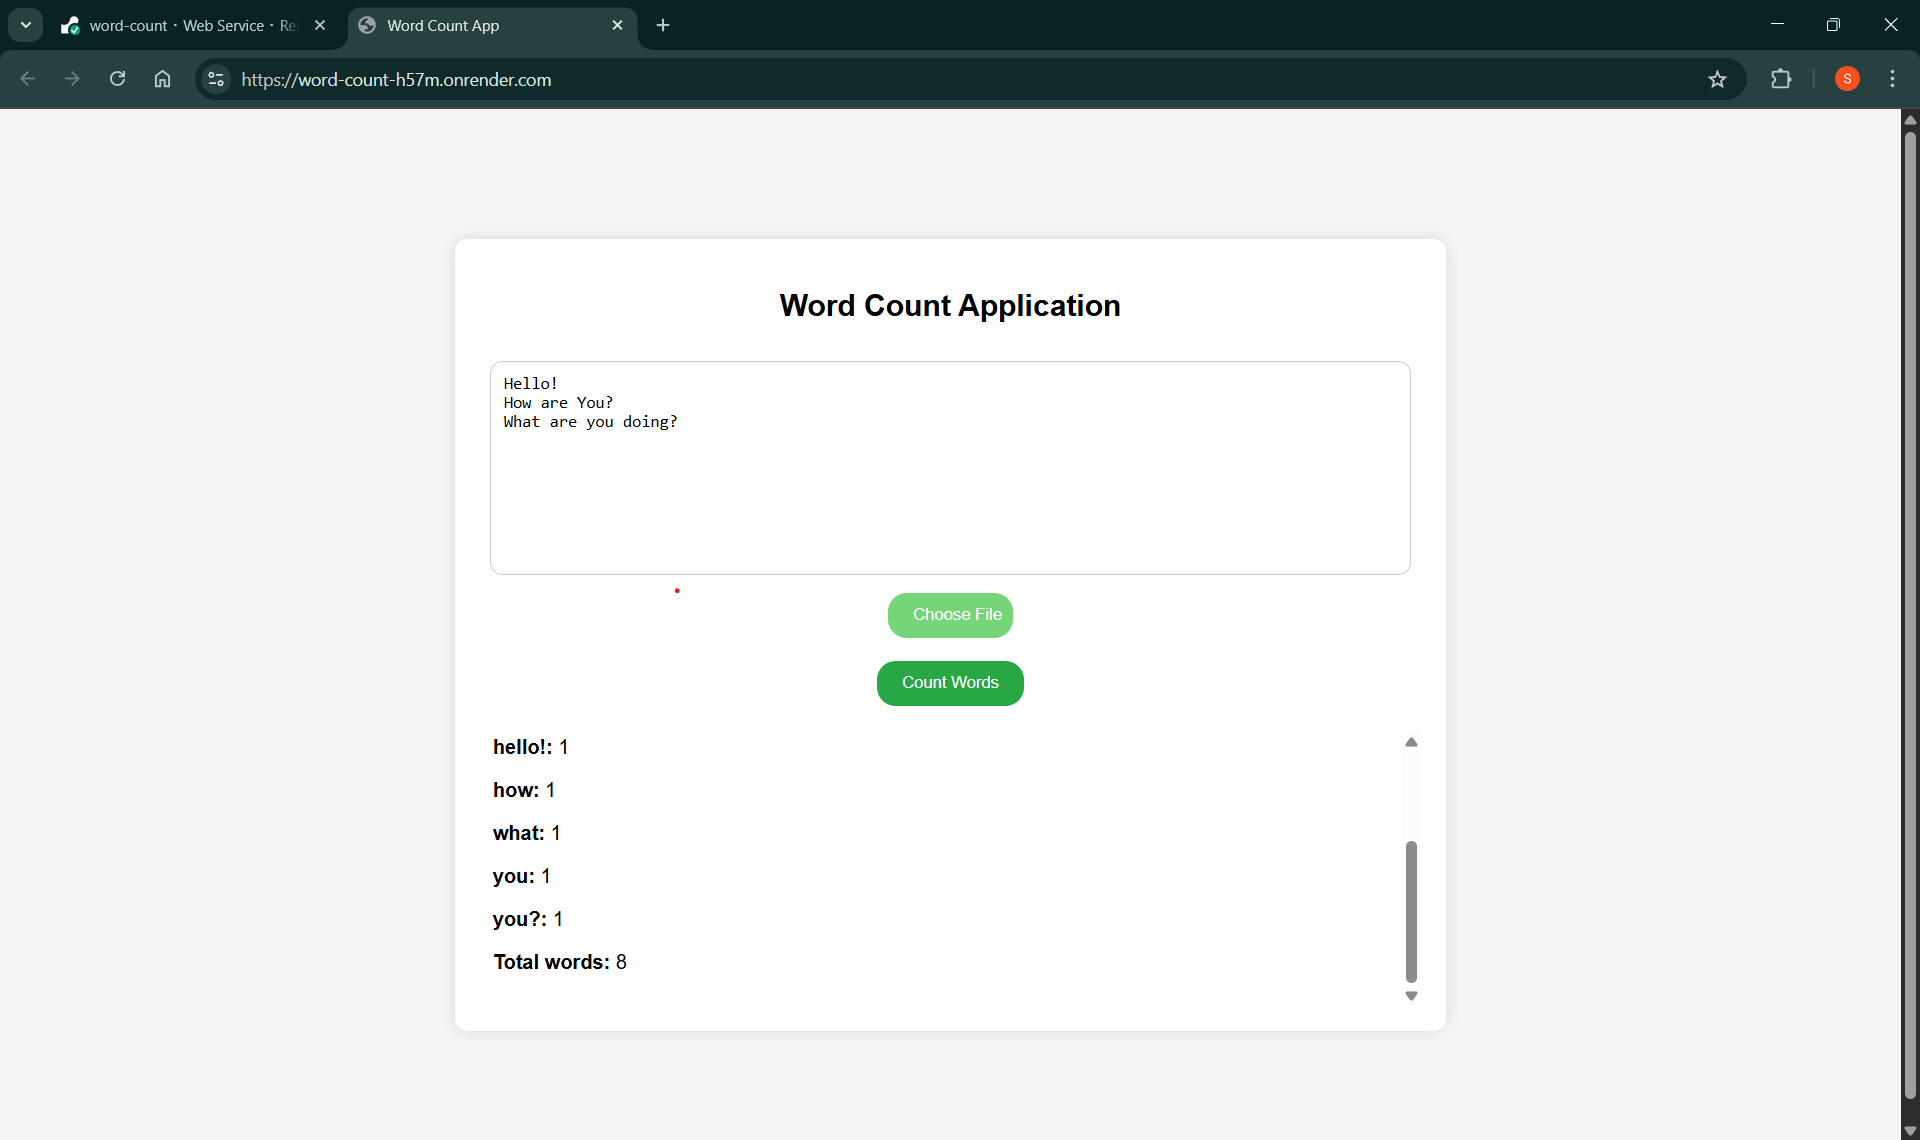
Task: Click the 'hello!: 1' result row
Action: point(530,747)
